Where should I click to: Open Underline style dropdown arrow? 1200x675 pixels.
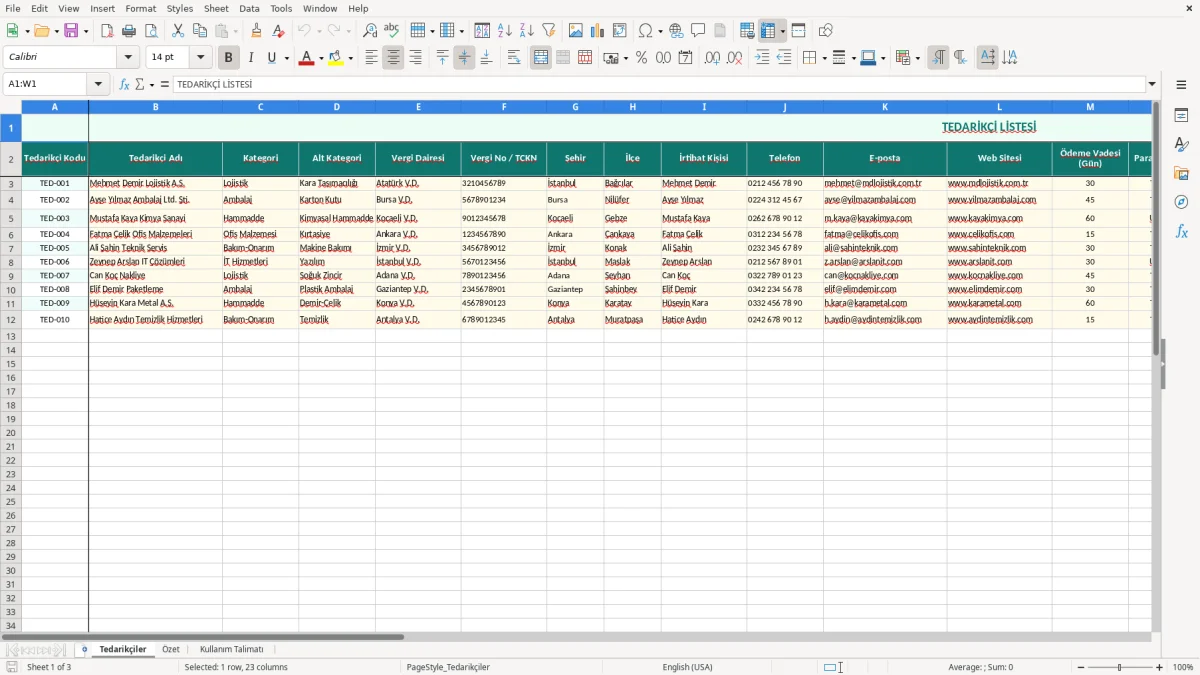pos(286,58)
